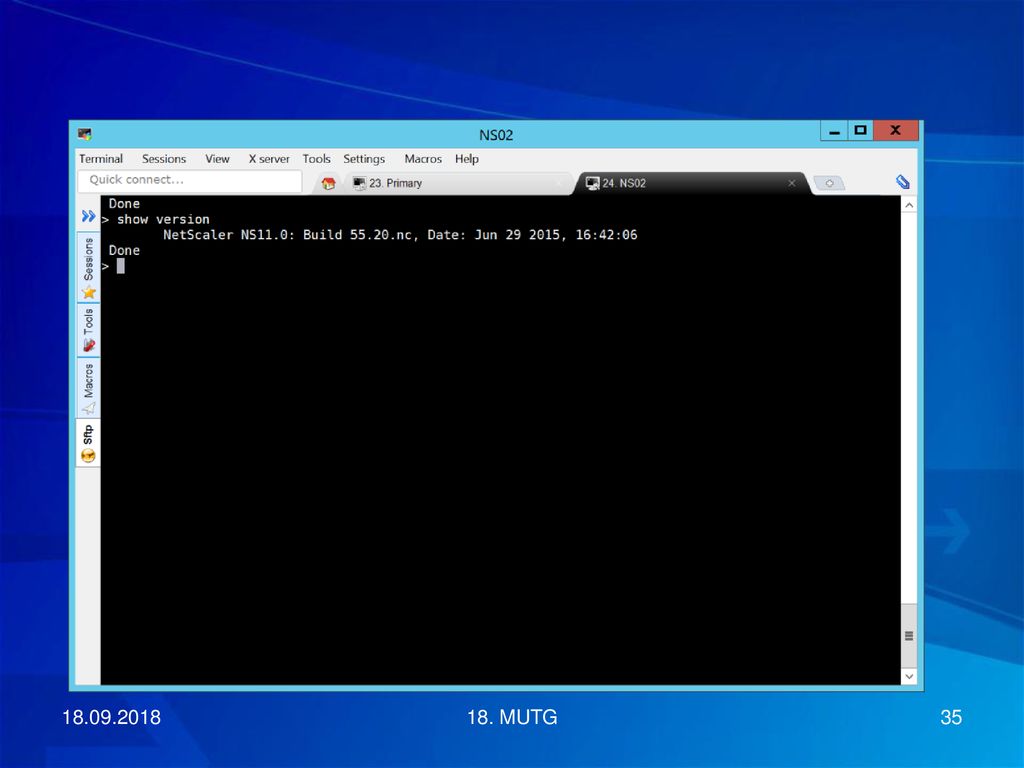The height and width of the screenshot is (768, 1024).
Task: Close the NS02 window
Action: [x=895, y=131]
